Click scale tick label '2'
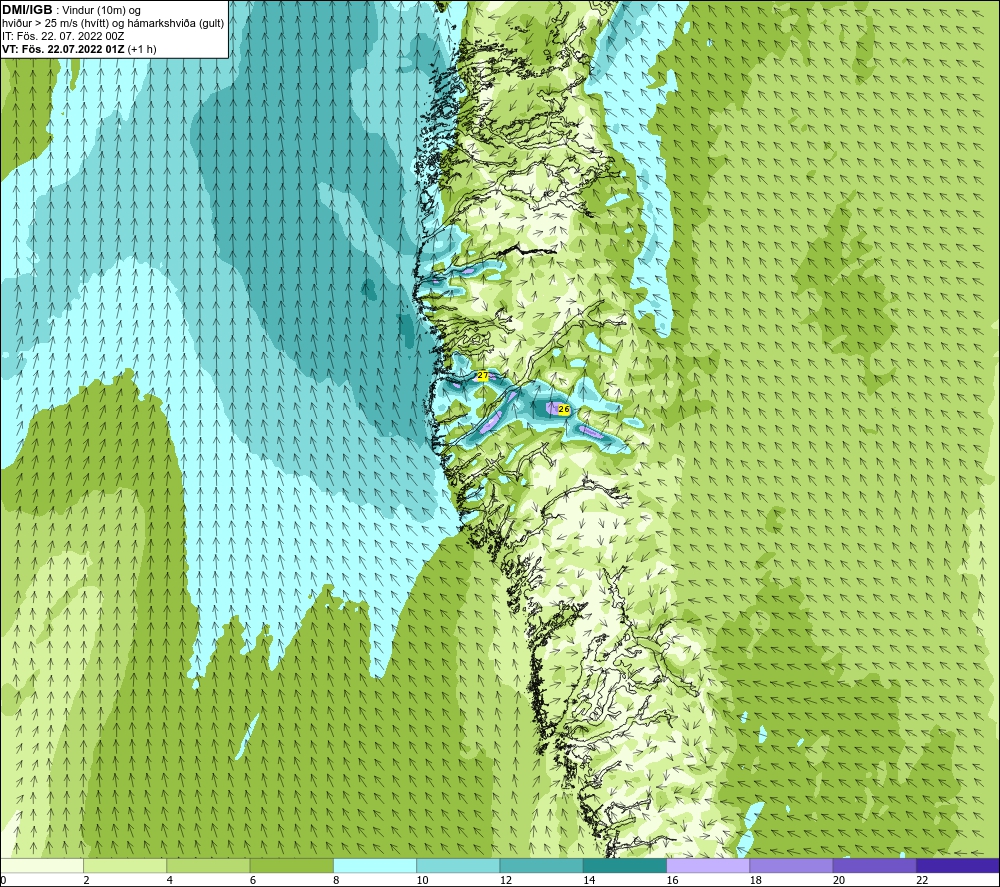The image size is (1000, 887). pos(86,880)
